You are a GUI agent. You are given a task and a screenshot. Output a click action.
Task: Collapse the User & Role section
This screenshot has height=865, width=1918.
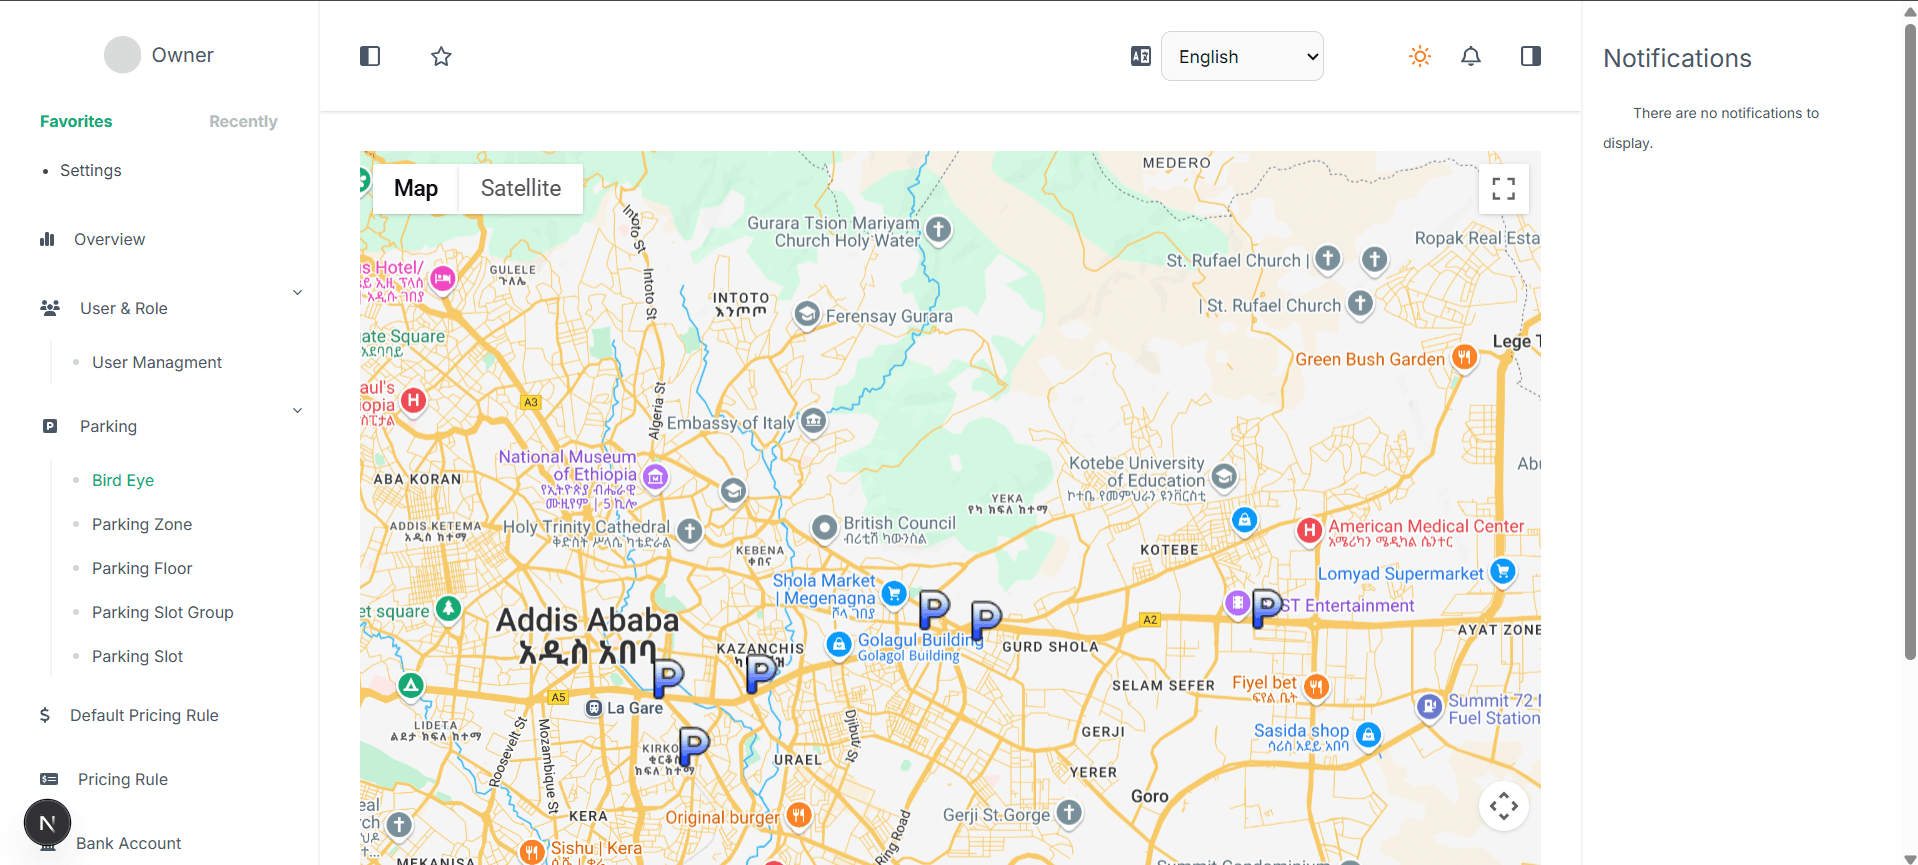(297, 293)
